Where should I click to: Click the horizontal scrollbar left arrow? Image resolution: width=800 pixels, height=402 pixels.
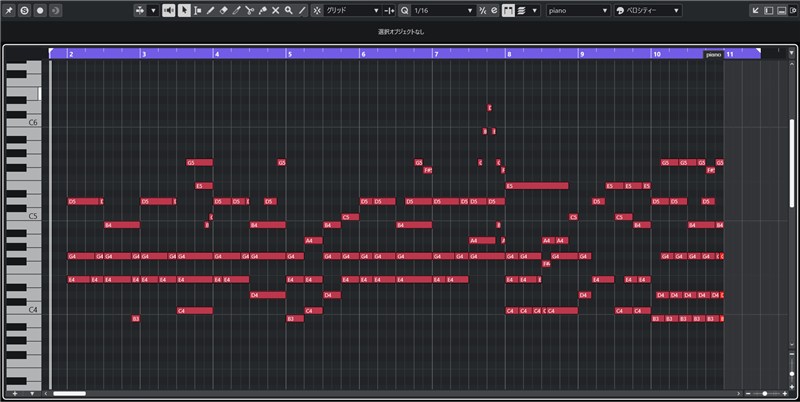pyautogui.click(x=46, y=393)
